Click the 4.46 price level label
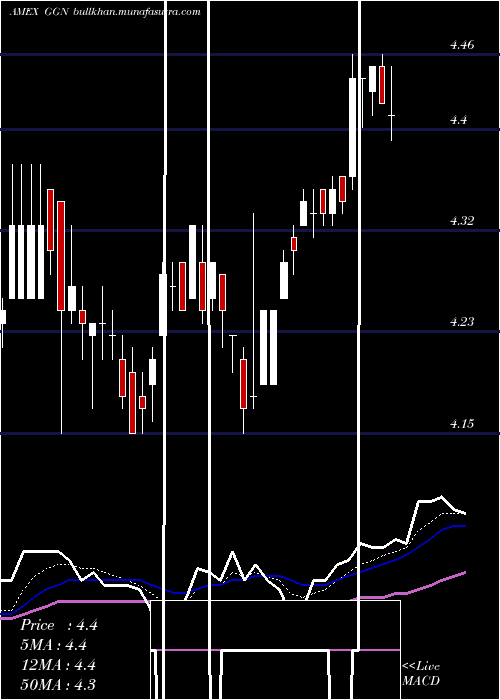The height and width of the screenshot is (700, 500). point(462,45)
